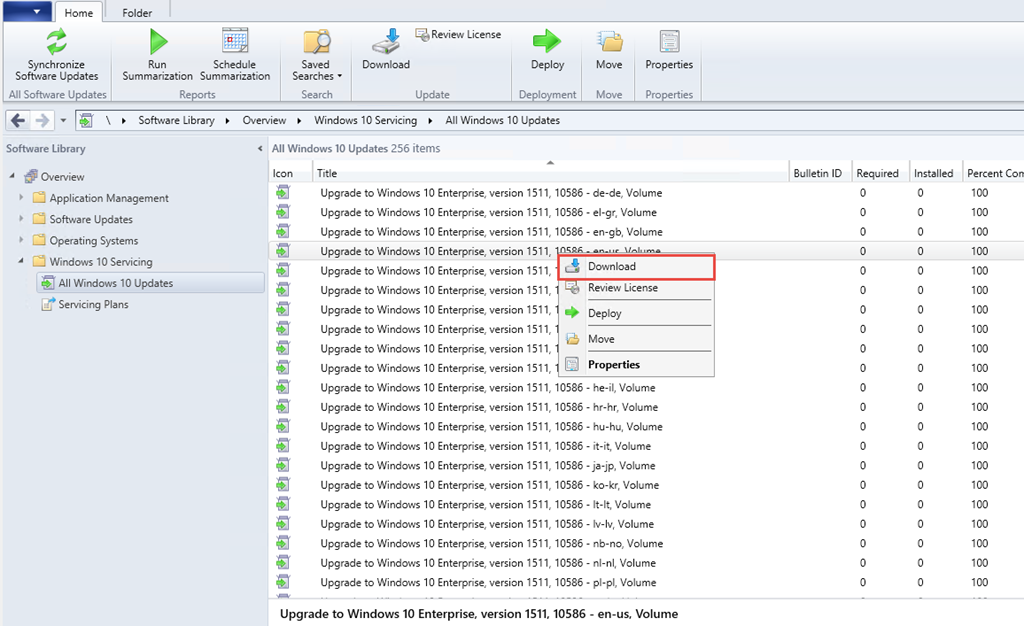
Task: Open Saved Searches dropdown in ribbon
Action: click(x=316, y=55)
